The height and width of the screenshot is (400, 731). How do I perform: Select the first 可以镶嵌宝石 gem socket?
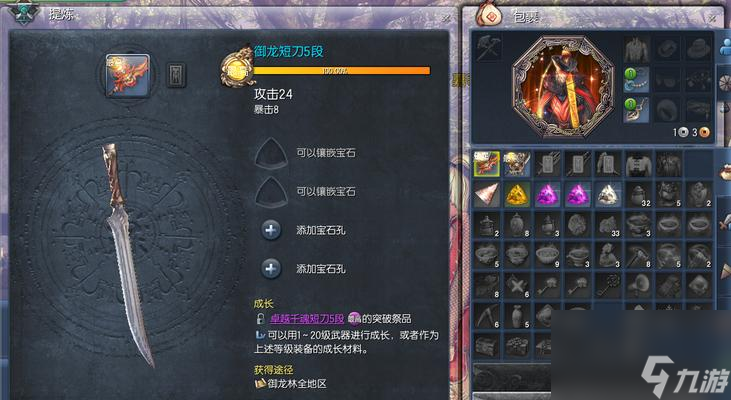pos(271,153)
